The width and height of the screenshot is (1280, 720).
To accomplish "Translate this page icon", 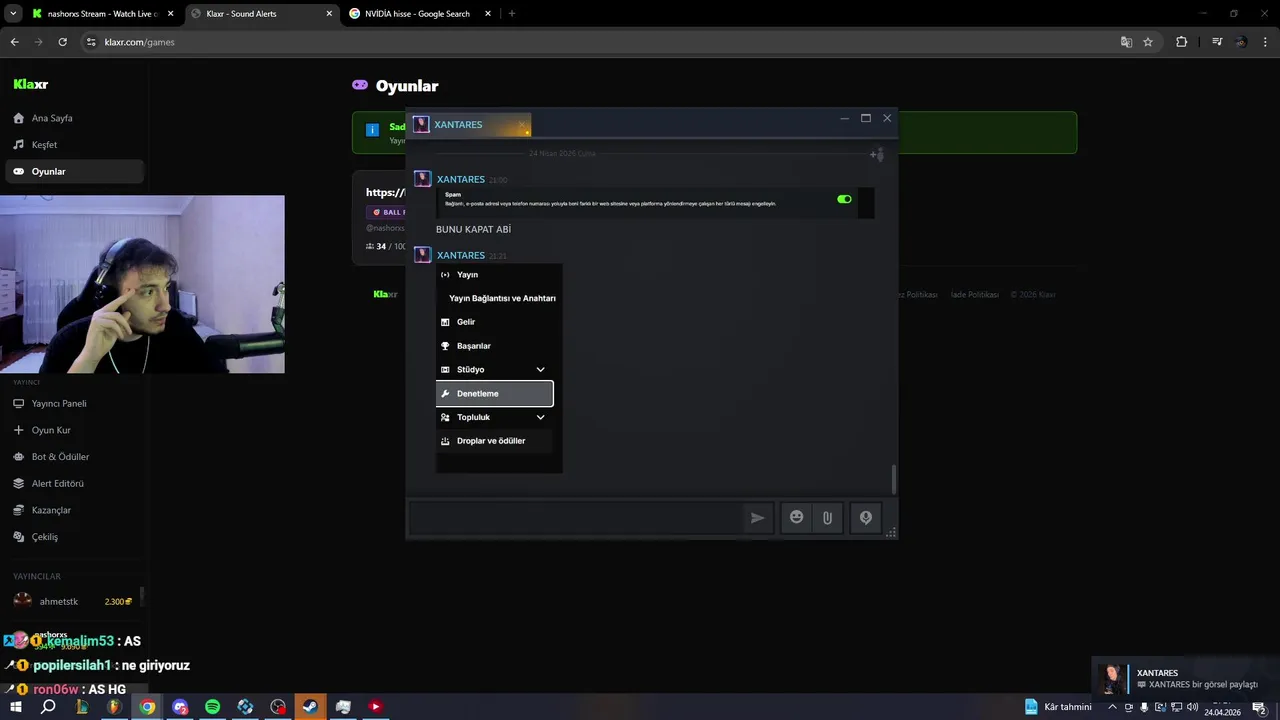I will (x=1126, y=42).
